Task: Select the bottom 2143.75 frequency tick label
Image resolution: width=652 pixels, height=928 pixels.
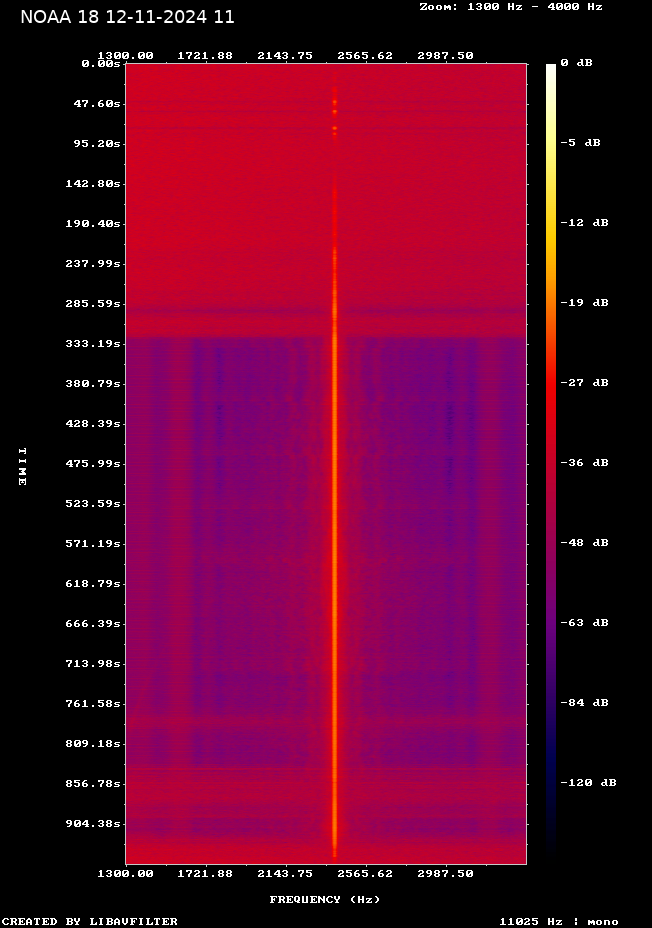Action: 286,873
